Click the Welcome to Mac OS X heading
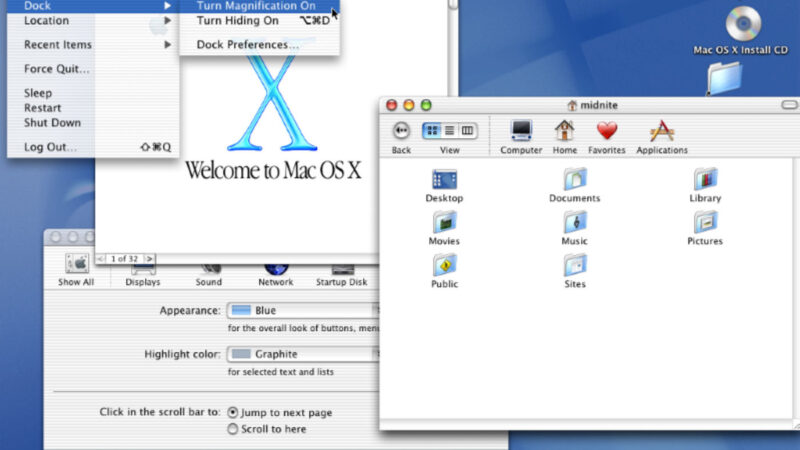 [x=273, y=170]
